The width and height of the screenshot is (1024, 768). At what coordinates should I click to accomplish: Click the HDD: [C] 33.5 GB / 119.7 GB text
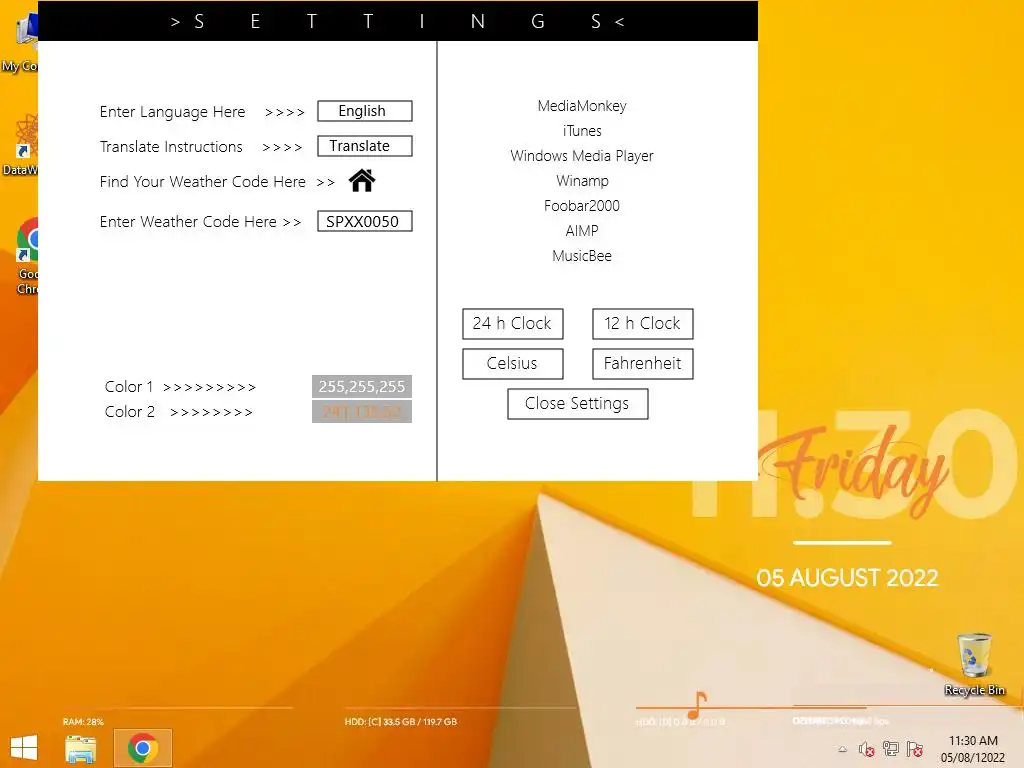(x=401, y=722)
